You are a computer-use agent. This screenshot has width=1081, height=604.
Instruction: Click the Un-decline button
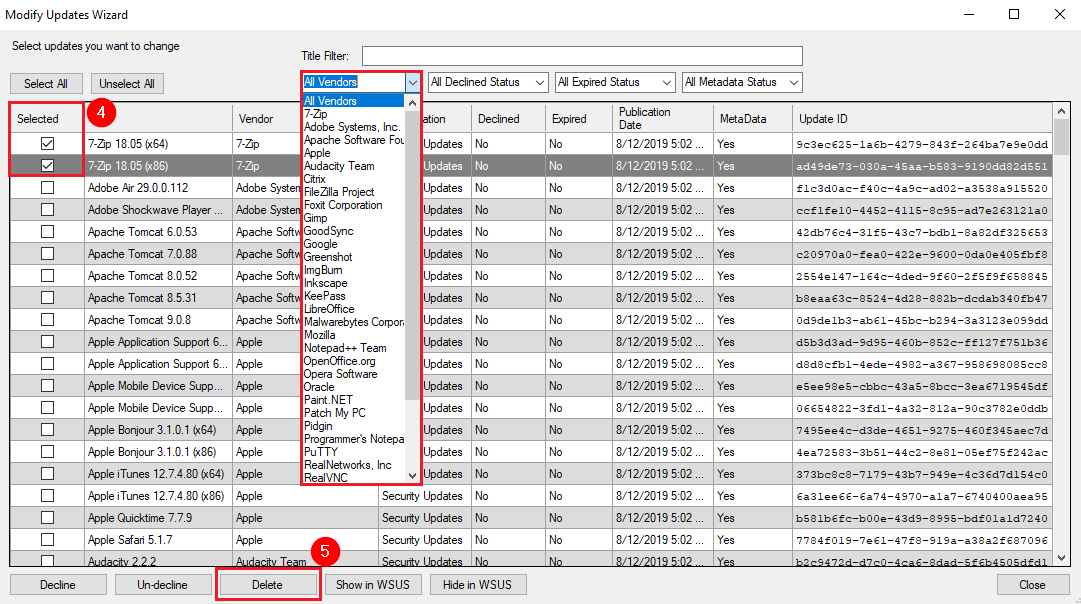tap(162, 585)
